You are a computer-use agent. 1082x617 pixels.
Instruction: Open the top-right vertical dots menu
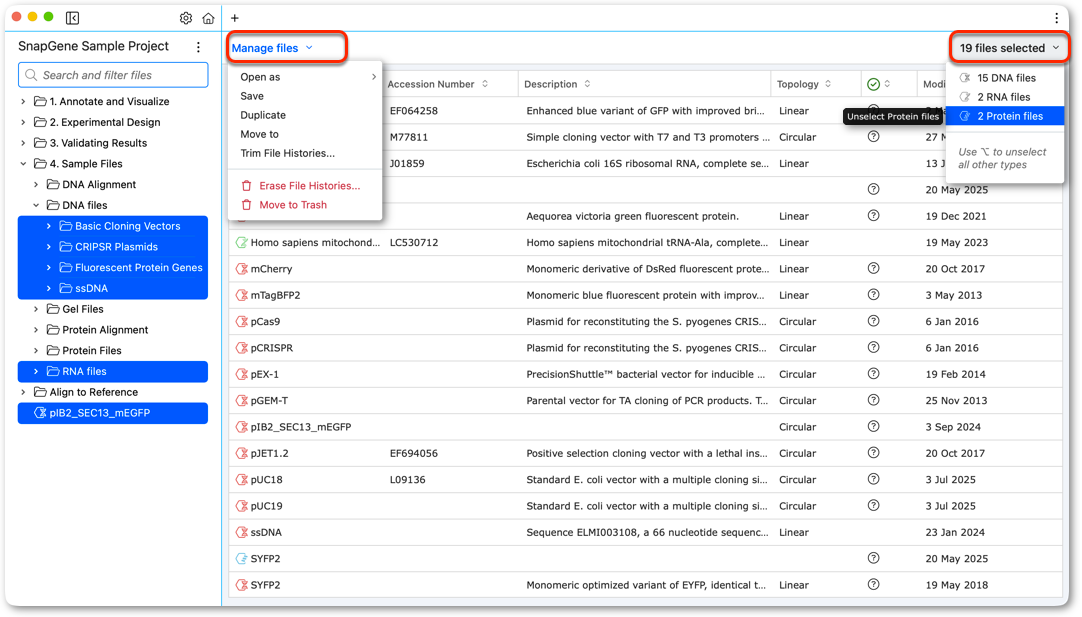1056,18
